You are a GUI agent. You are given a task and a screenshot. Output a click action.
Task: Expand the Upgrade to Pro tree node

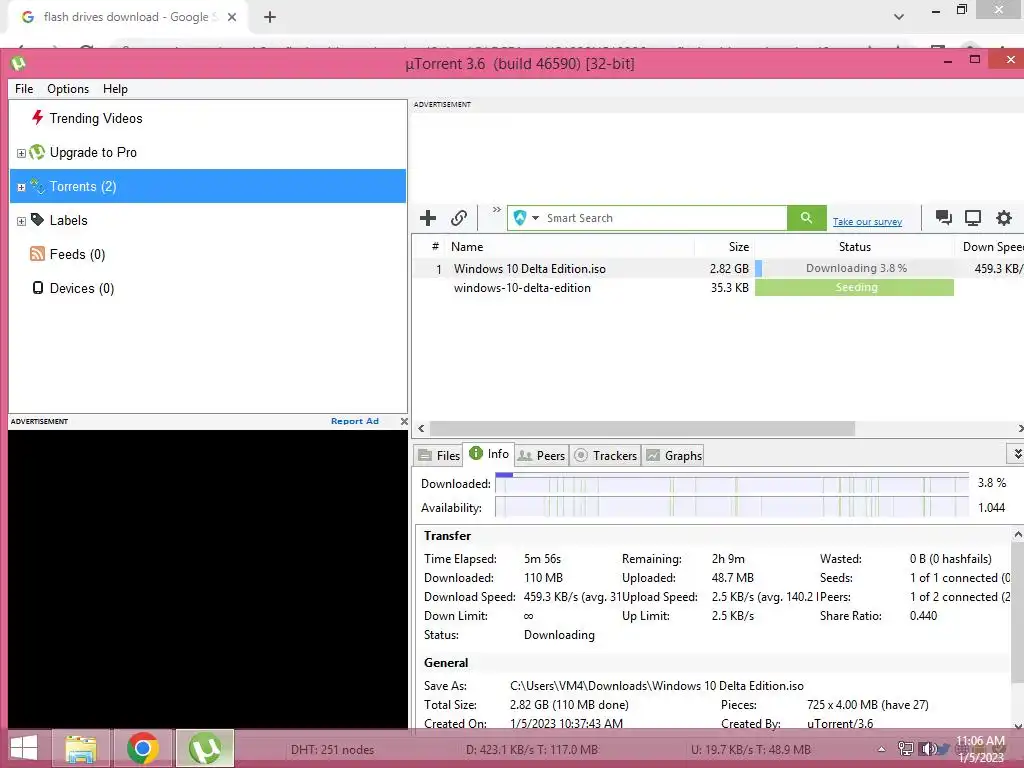(21, 153)
